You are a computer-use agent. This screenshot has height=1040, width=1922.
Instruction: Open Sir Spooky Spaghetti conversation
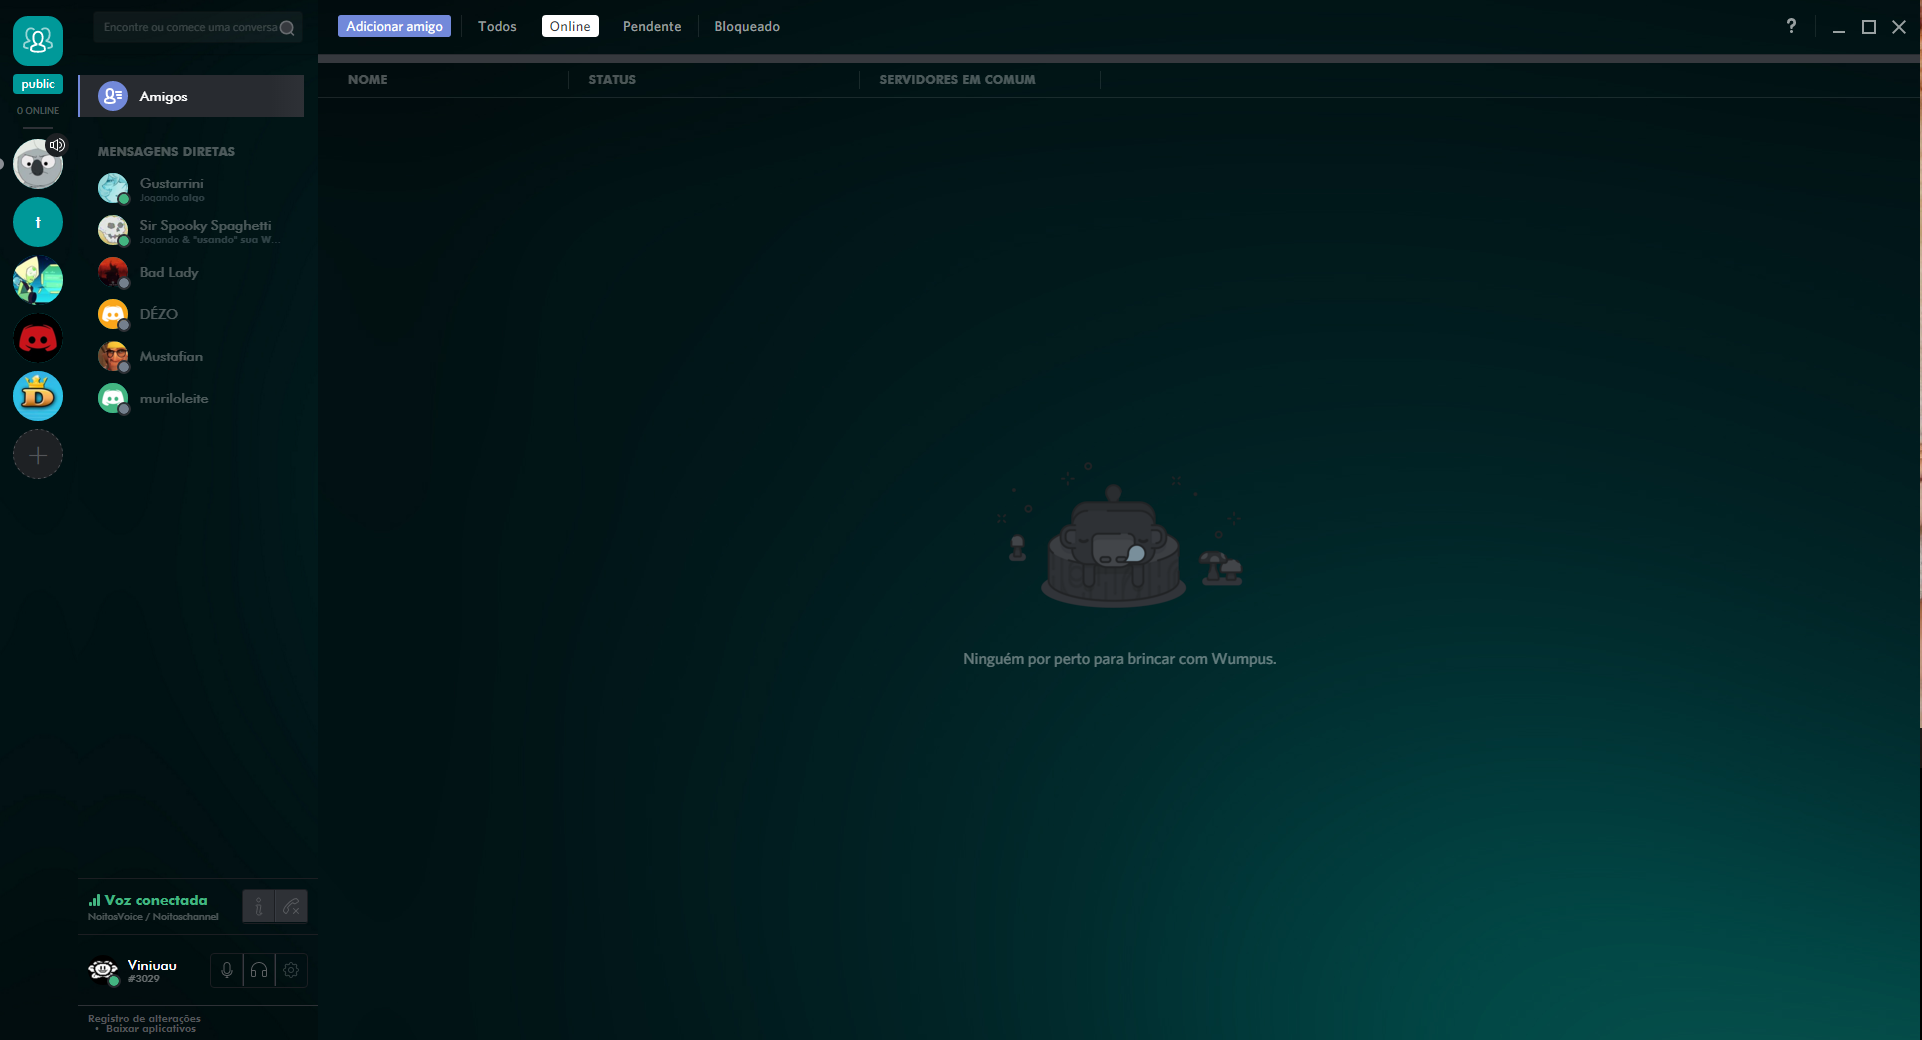coord(191,230)
